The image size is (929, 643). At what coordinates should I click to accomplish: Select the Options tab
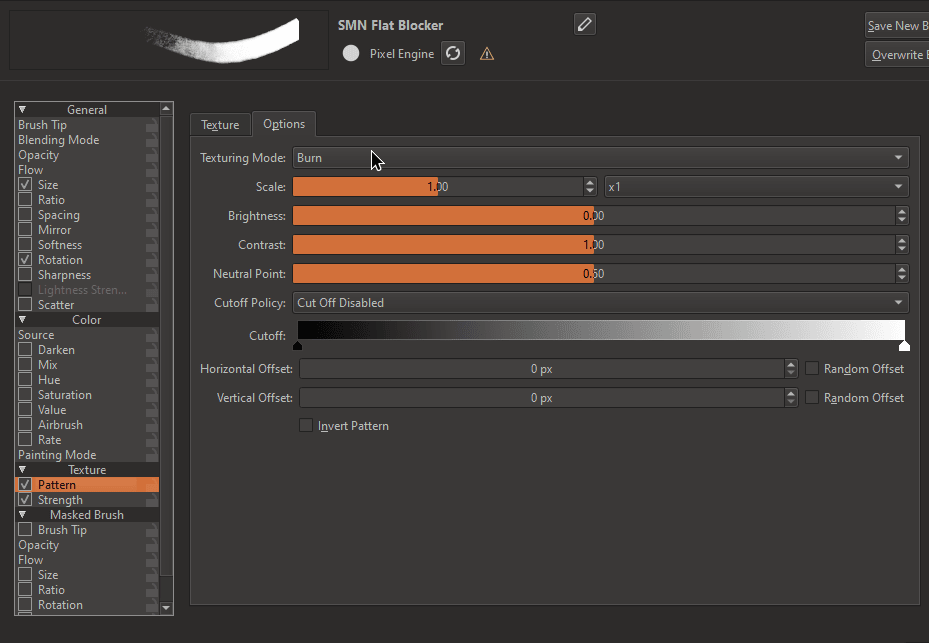point(284,124)
